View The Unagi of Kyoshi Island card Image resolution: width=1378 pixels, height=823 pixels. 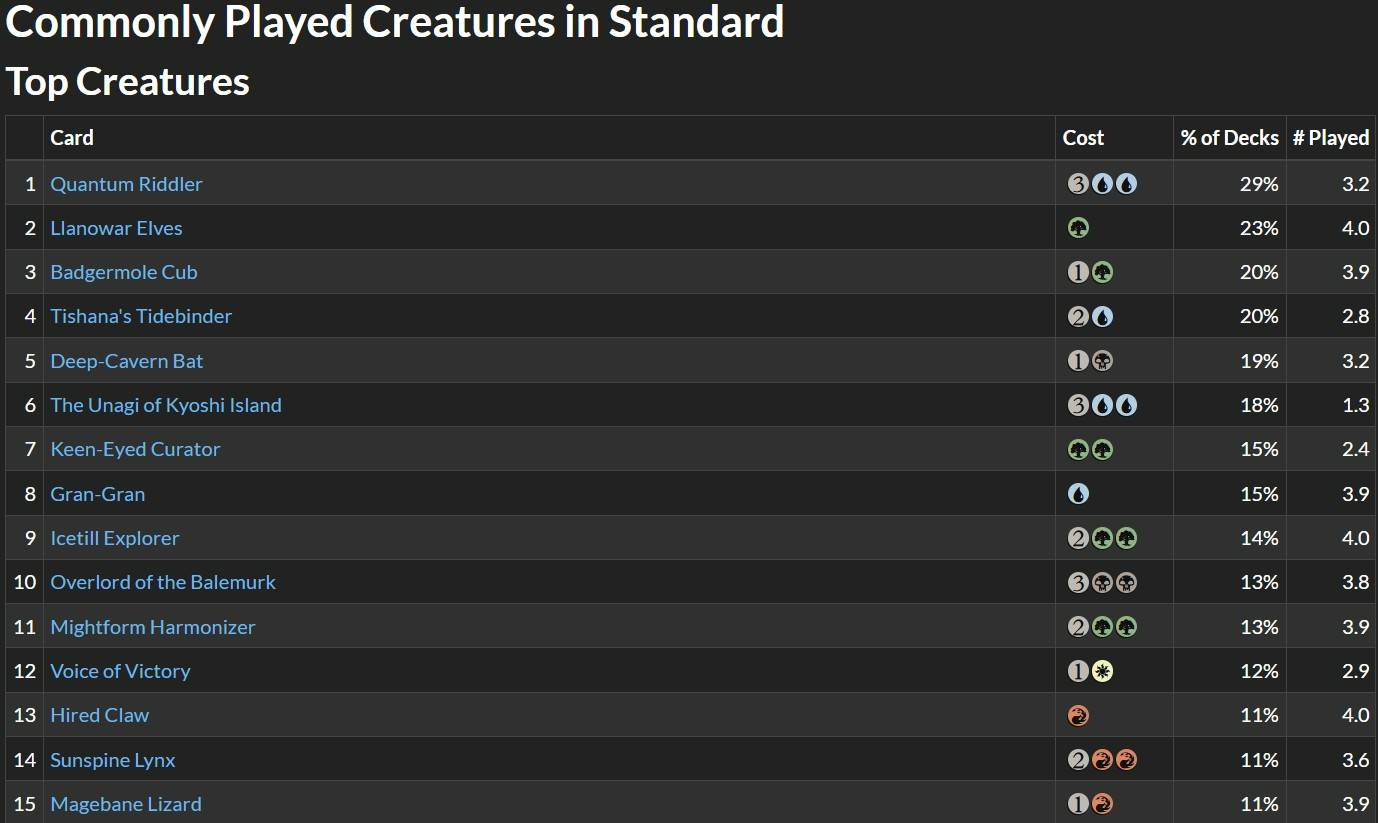tap(166, 405)
